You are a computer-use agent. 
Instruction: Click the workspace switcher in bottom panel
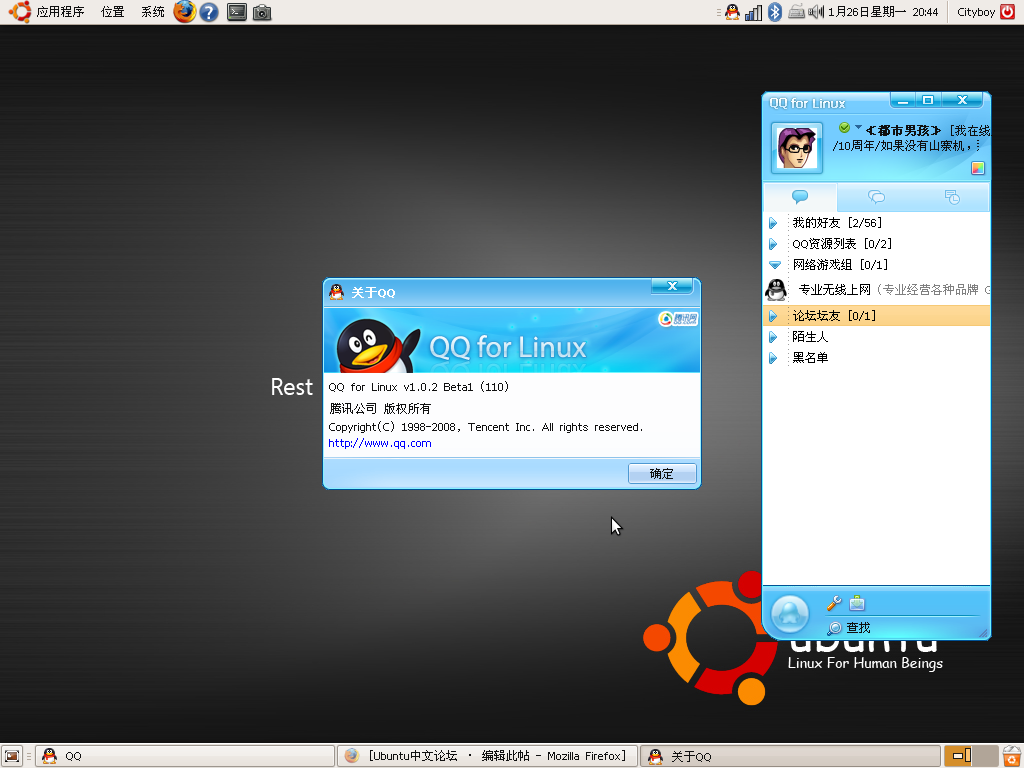[971, 756]
